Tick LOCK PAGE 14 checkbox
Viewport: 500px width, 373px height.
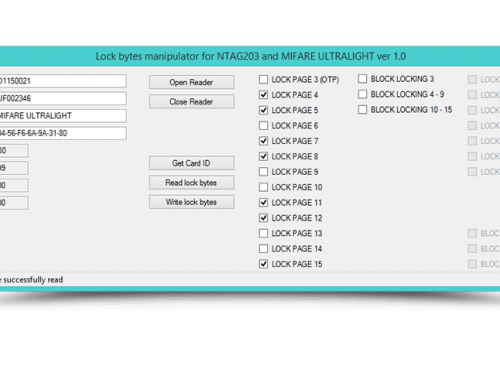click(263, 248)
